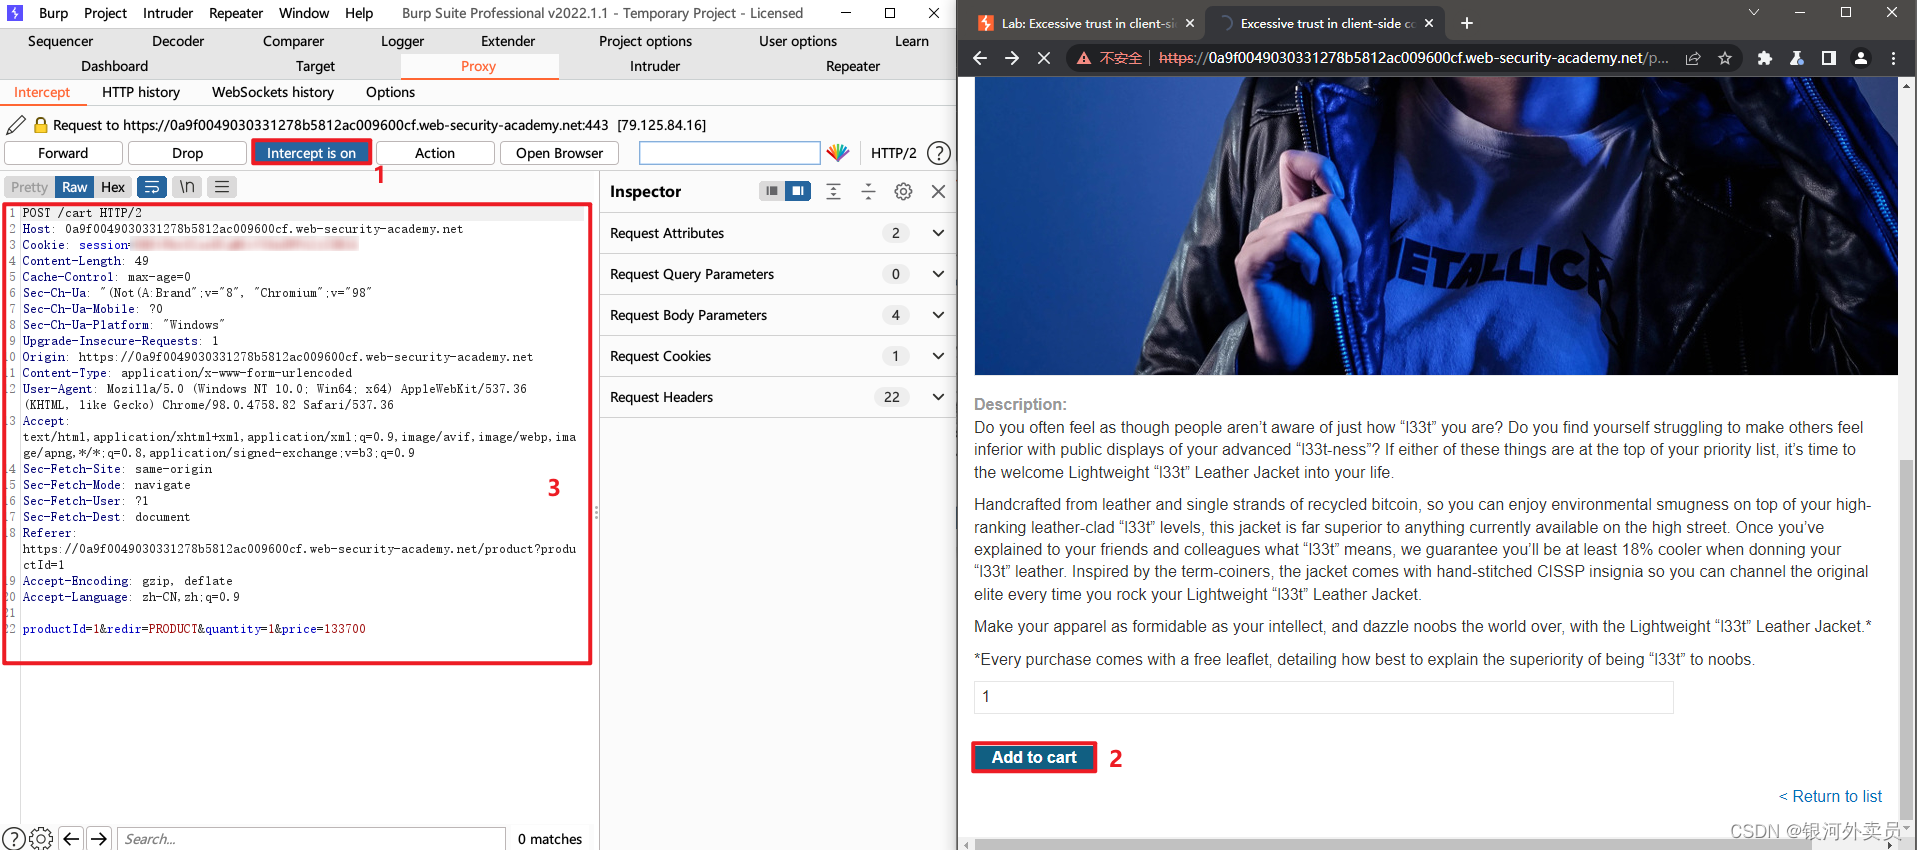The image size is (1917, 850).
Task: Go to previous search match arrow
Action: click(71, 839)
